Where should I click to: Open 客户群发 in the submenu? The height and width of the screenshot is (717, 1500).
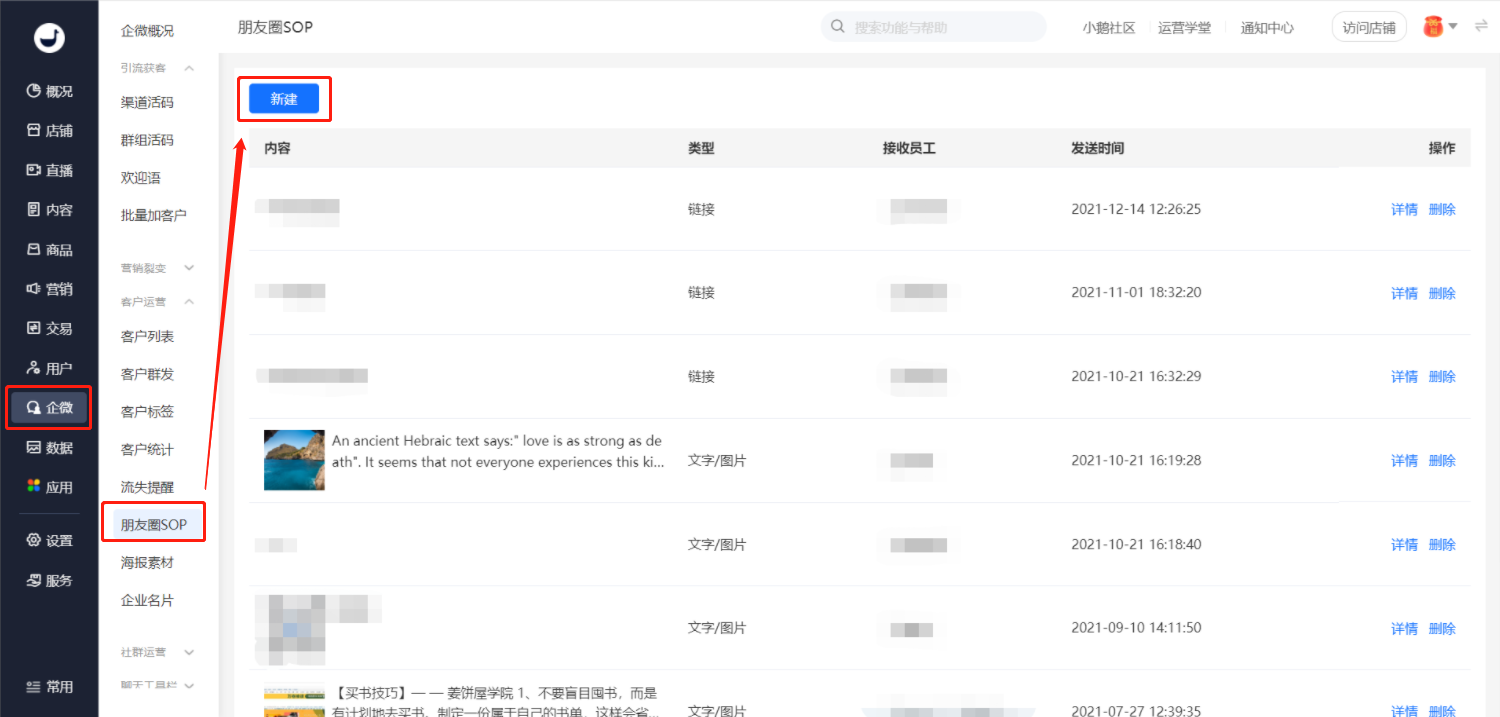pos(147,374)
